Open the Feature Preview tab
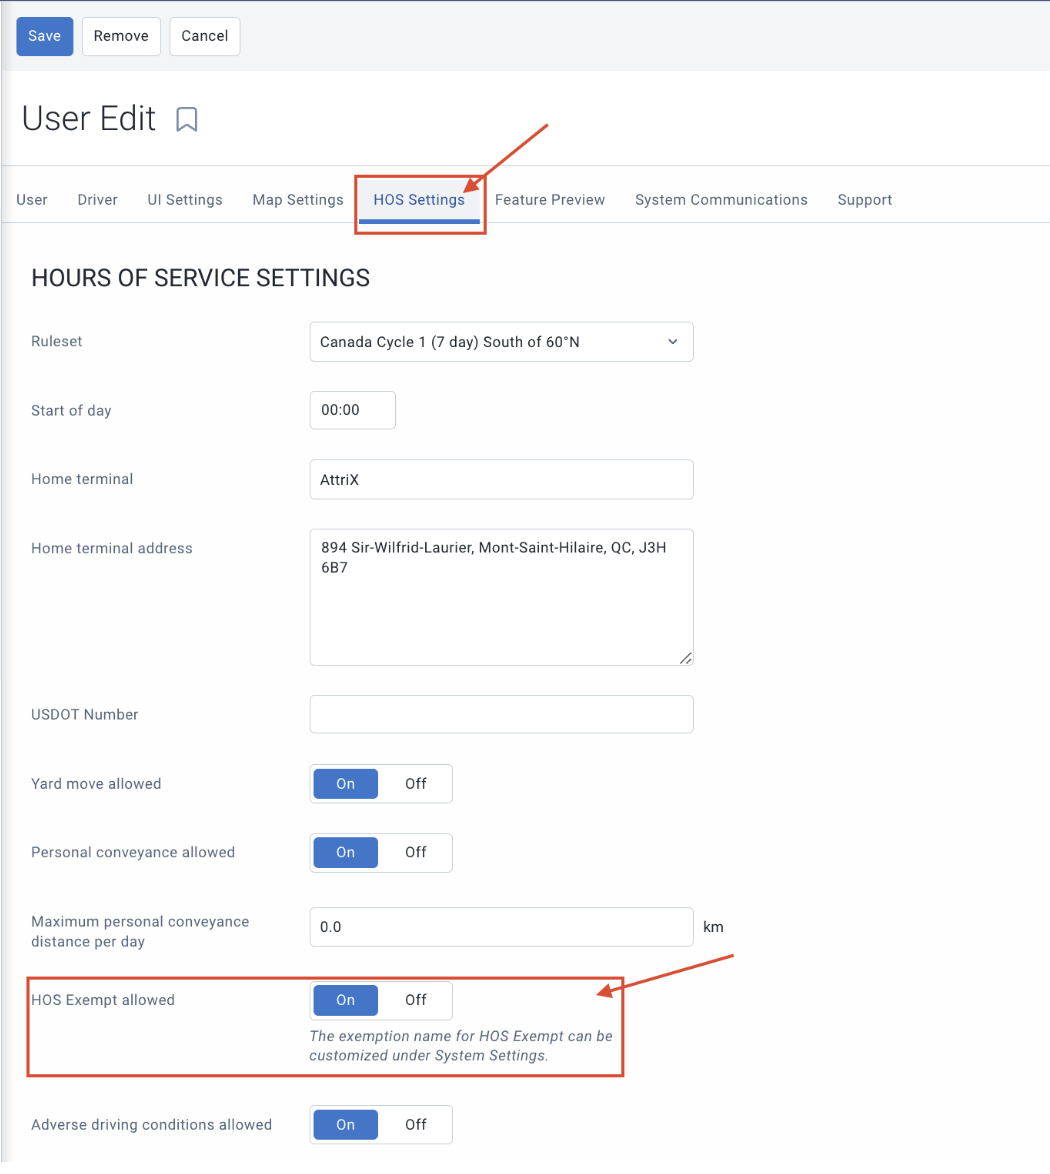This screenshot has height=1174, width=1050. (550, 200)
